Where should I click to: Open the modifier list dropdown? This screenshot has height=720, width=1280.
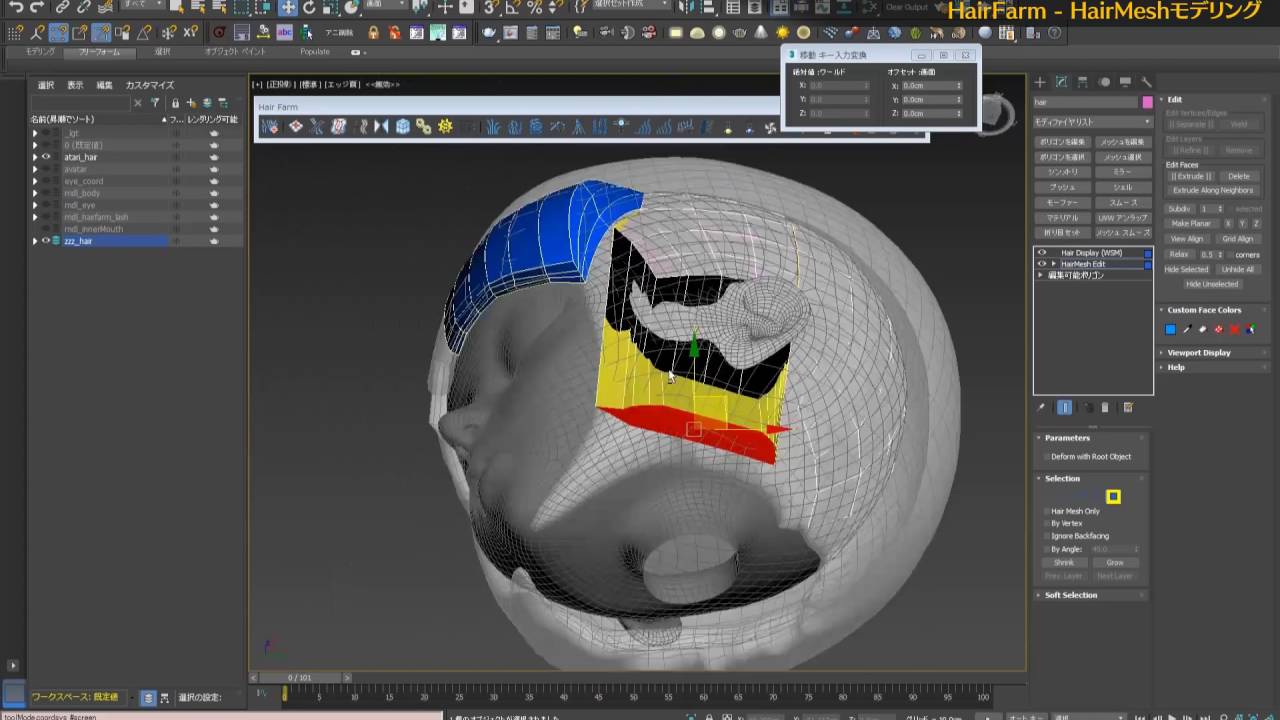click(x=1092, y=121)
